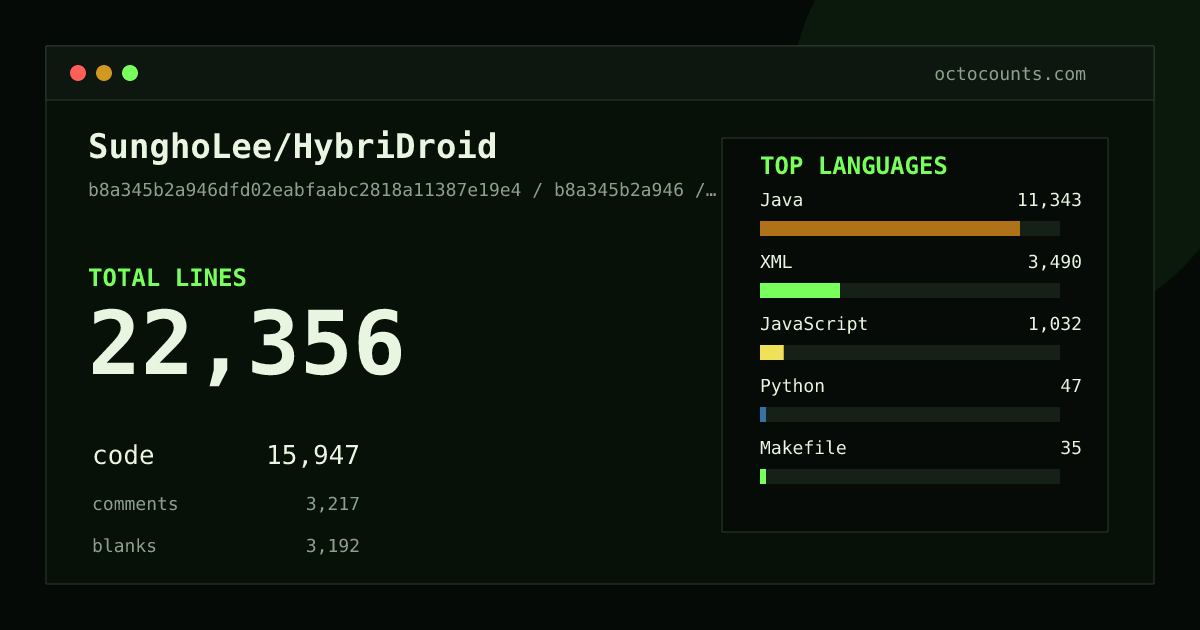
Task: Click the comments label
Action: 135,504
